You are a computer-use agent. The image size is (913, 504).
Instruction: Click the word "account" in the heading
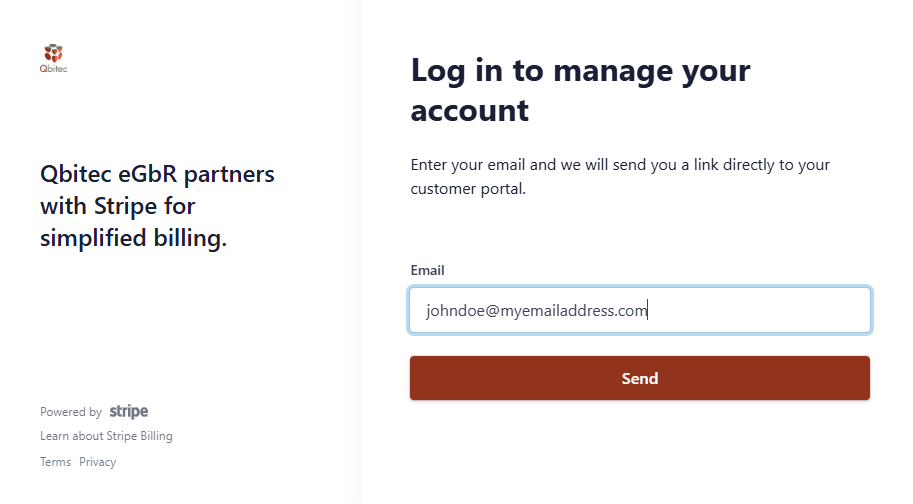(469, 110)
